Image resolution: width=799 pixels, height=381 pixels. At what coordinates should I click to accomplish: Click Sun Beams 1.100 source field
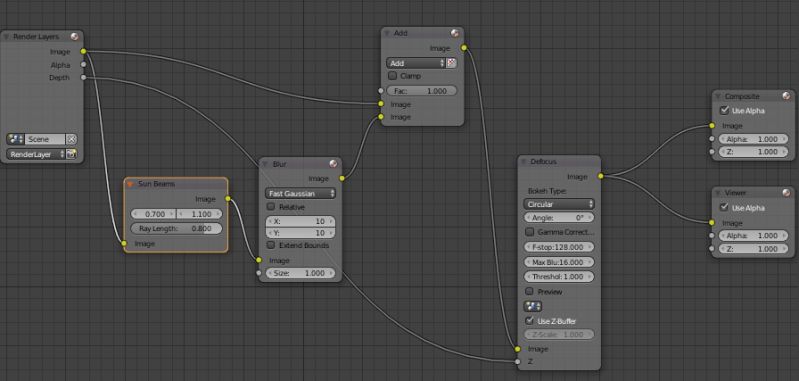pos(199,214)
